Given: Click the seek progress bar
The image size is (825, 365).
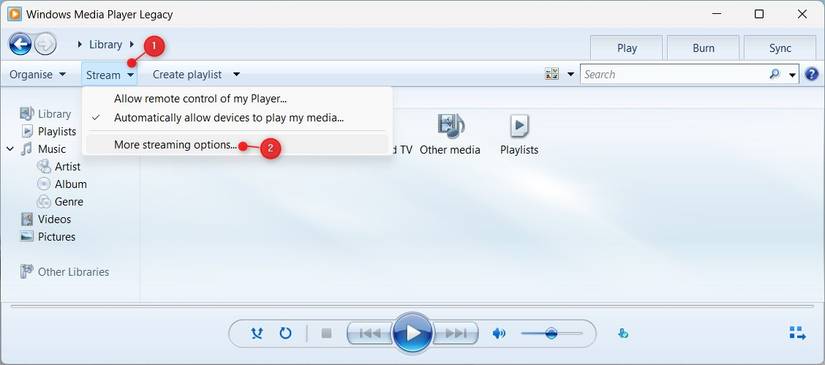Looking at the screenshot, I should pos(412,306).
